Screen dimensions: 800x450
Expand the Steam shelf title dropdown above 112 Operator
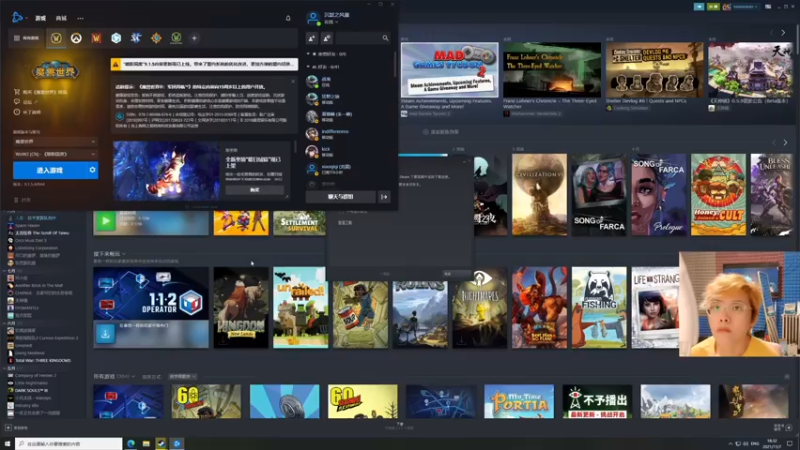pyautogui.click(x=109, y=254)
